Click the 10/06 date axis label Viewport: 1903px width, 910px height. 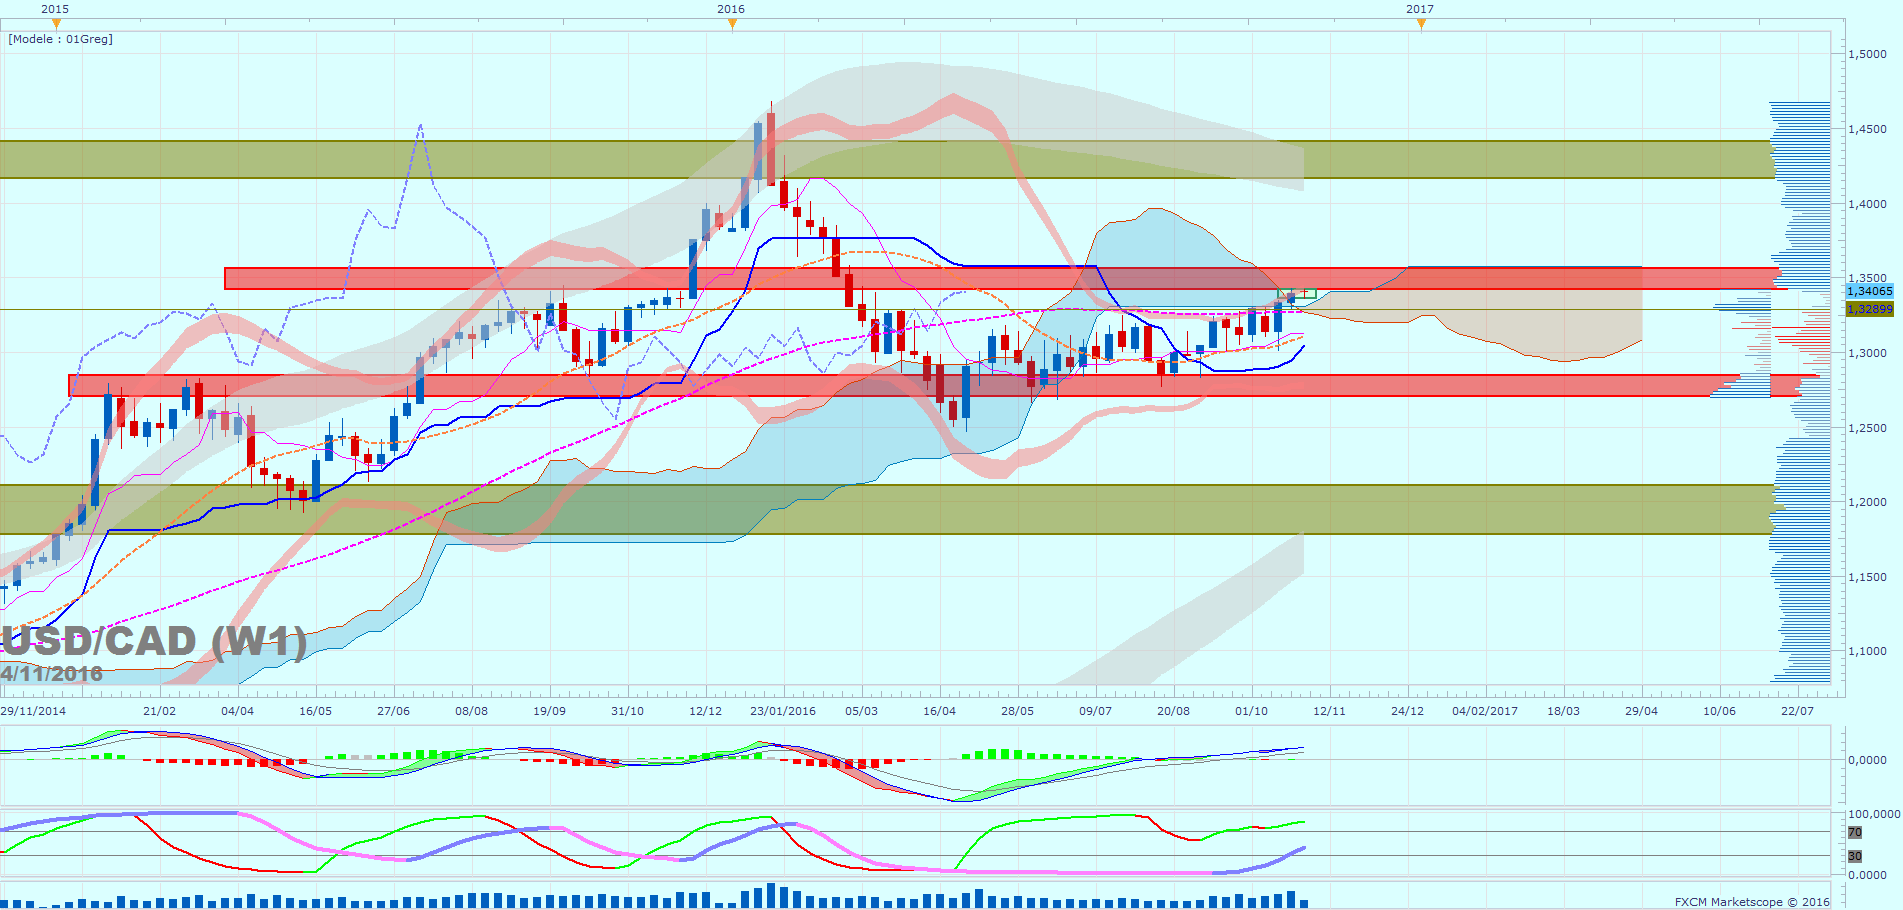(x=1720, y=711)
